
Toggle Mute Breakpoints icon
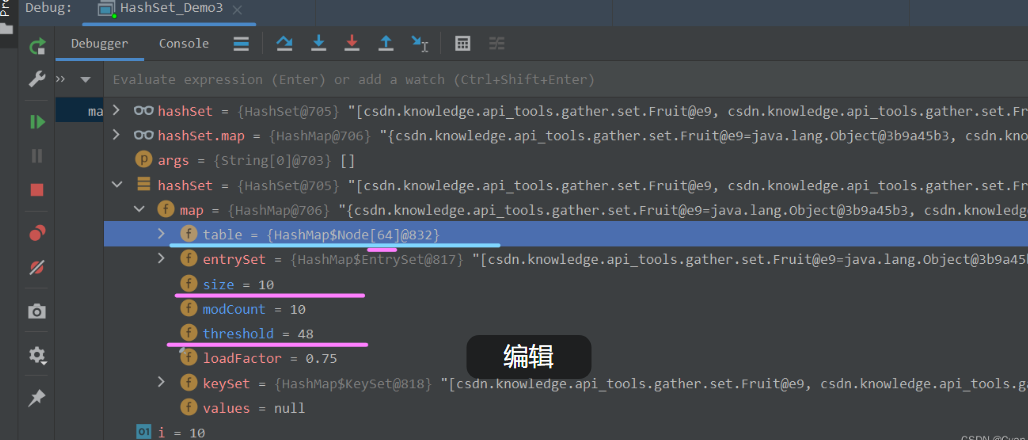[37, 268]
